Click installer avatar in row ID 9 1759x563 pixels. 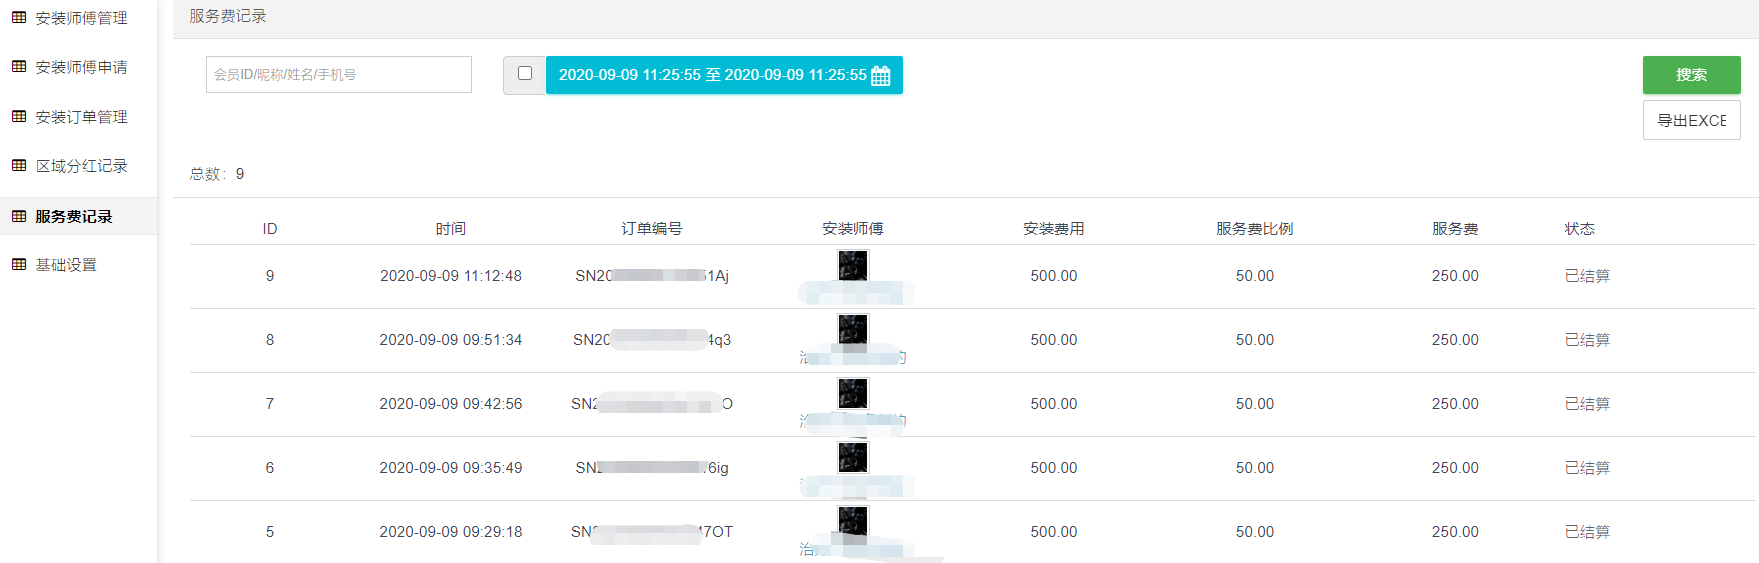[853, 265]
